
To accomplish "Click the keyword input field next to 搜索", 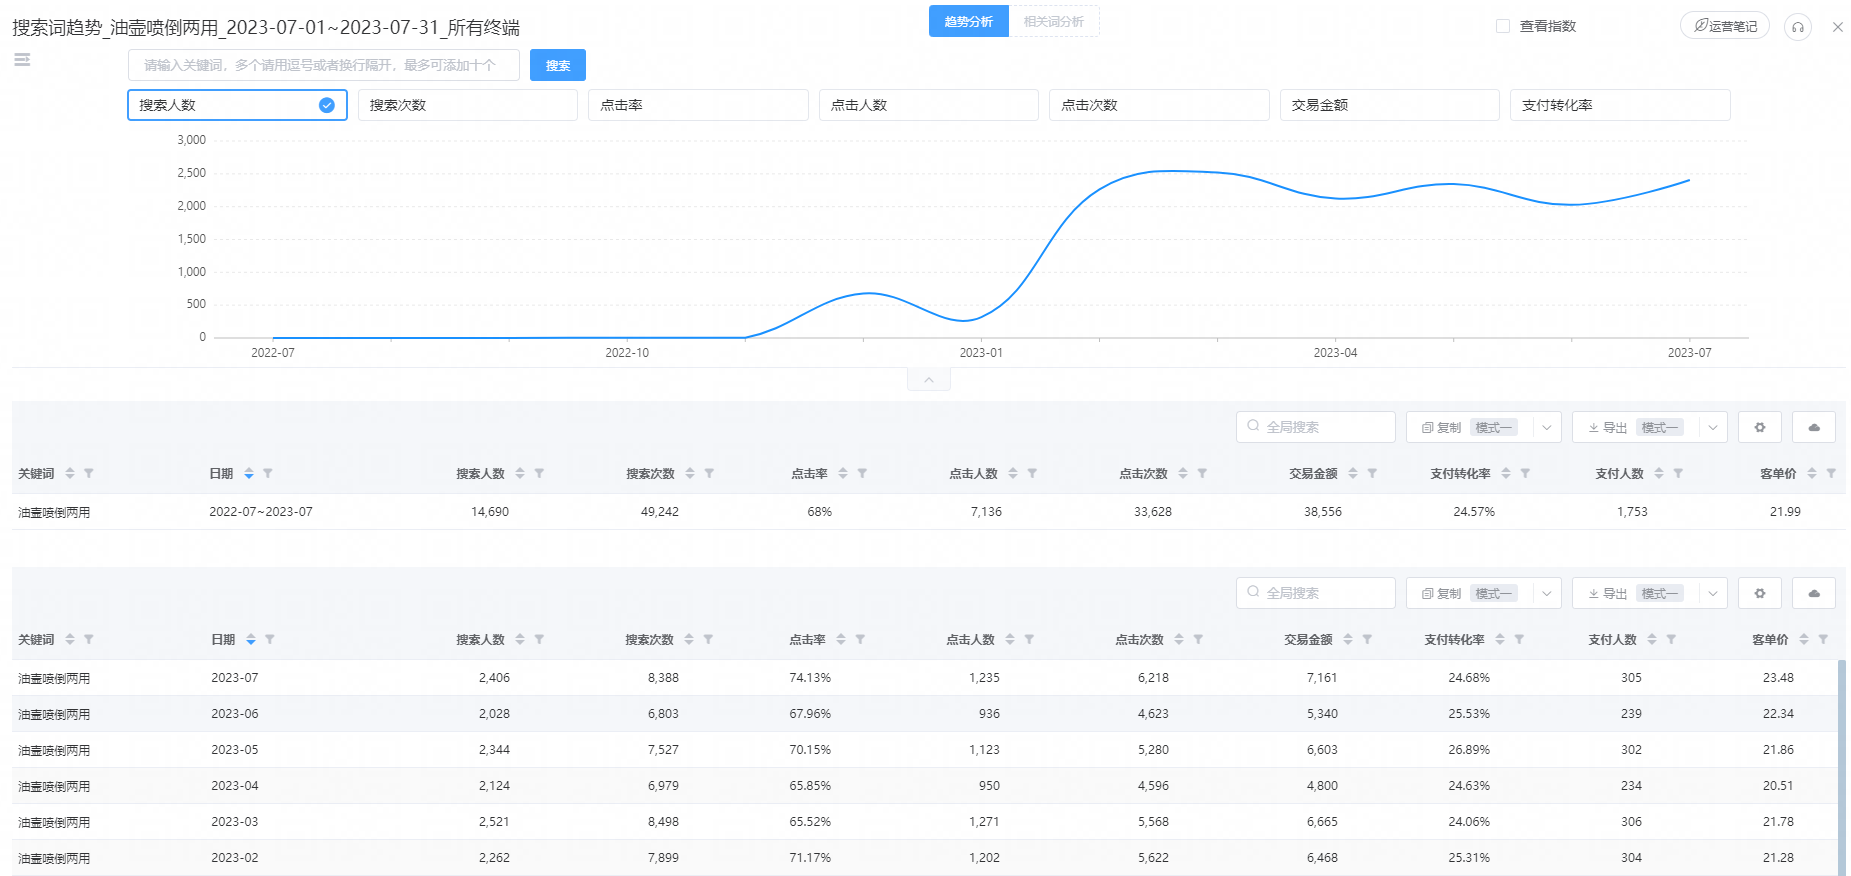I will tap(323, 65).
